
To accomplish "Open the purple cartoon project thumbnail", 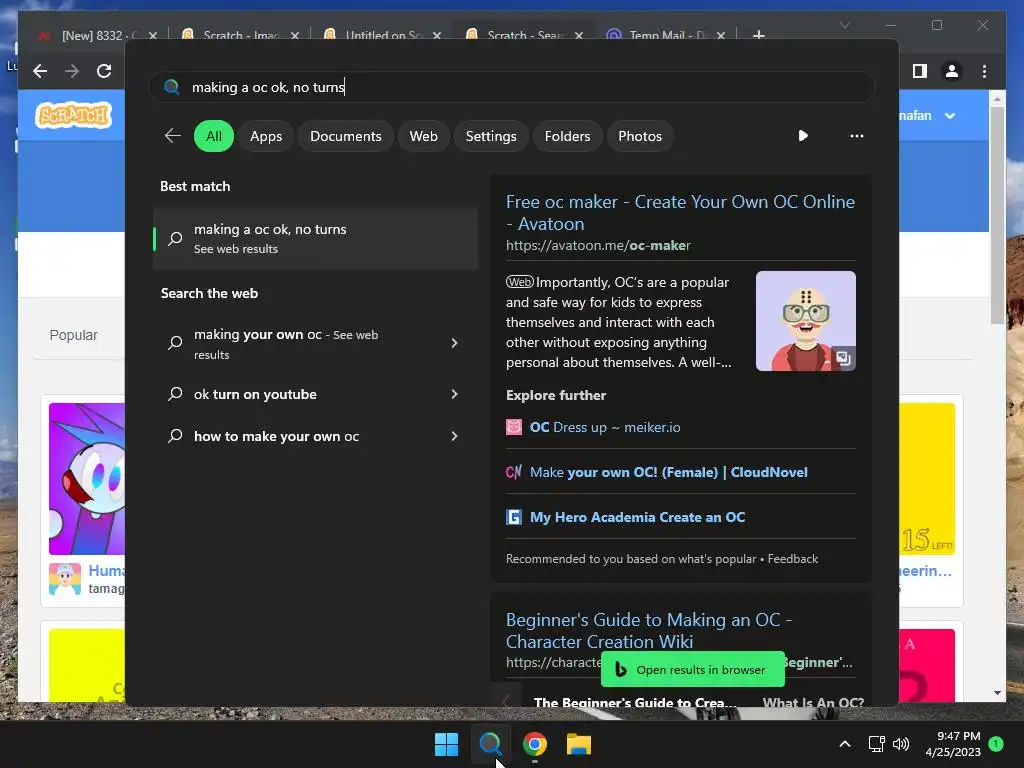I will [x=87, y=479].
